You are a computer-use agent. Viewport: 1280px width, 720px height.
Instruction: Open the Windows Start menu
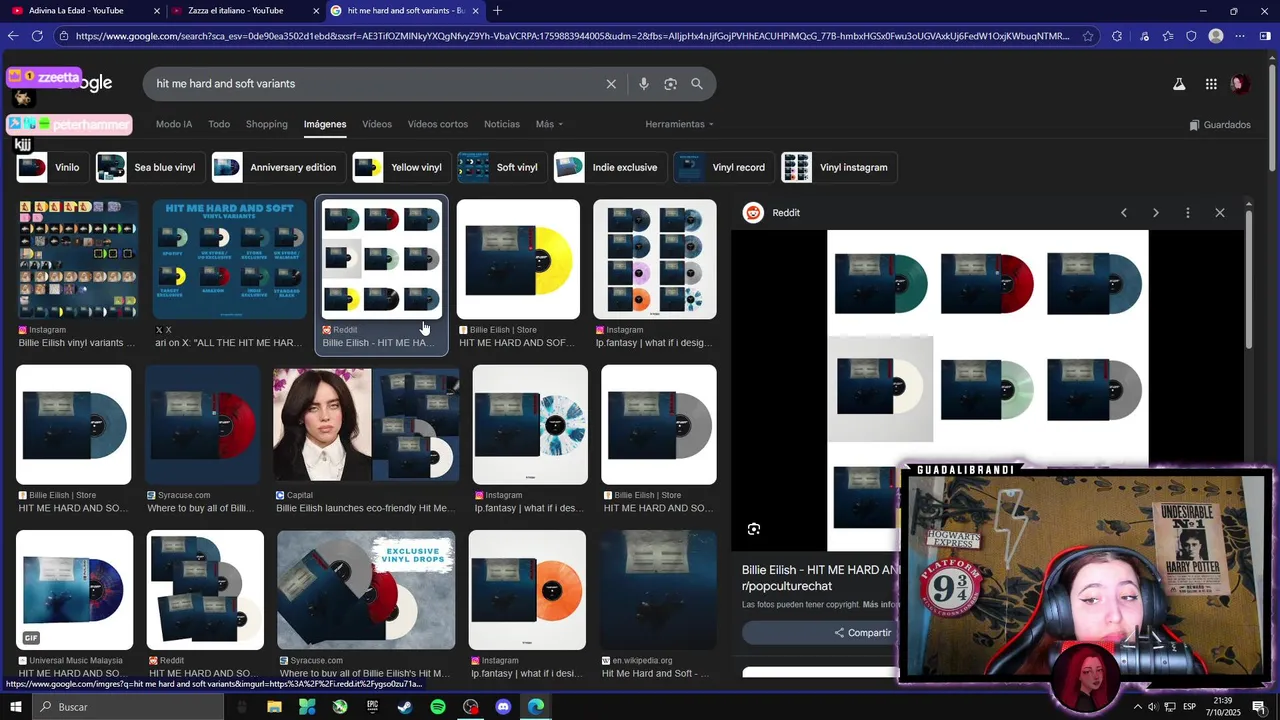coord(15,707)
